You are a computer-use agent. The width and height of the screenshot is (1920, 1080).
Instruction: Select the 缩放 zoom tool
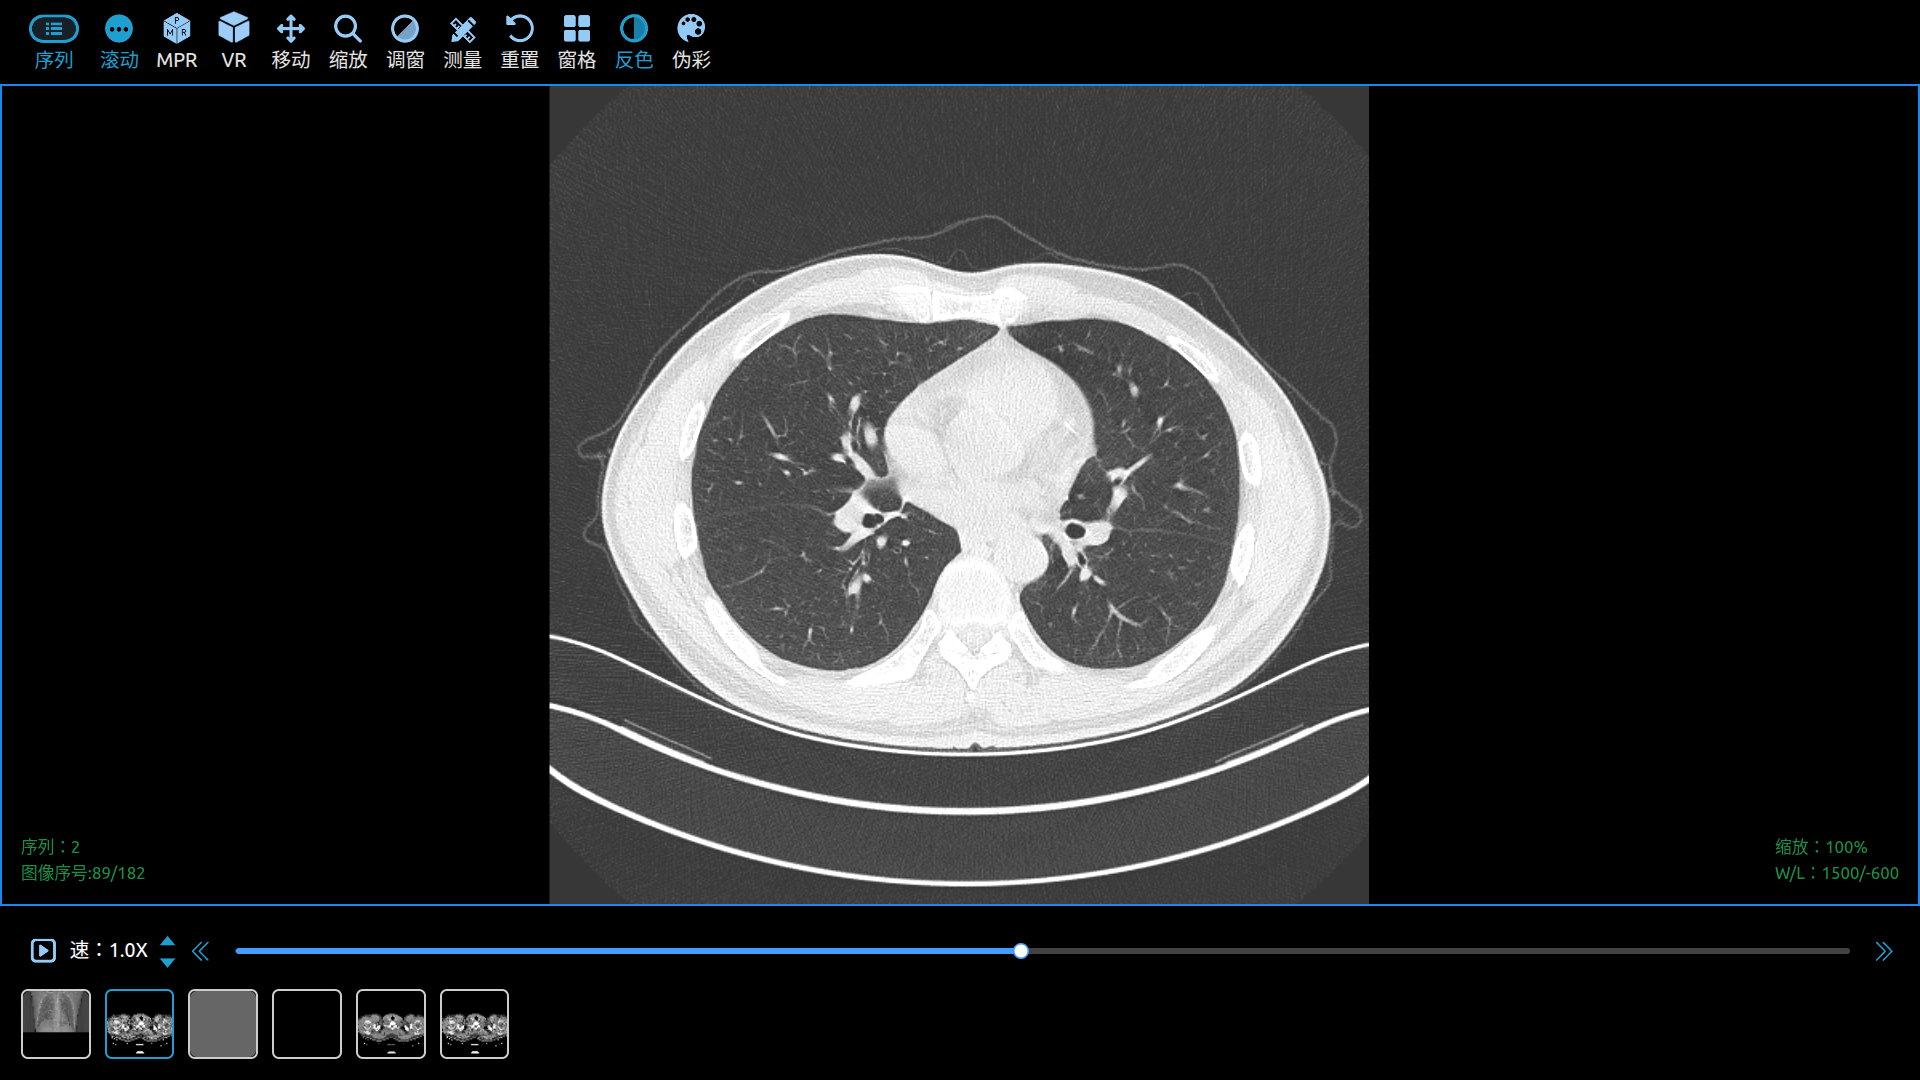[347, 40]
